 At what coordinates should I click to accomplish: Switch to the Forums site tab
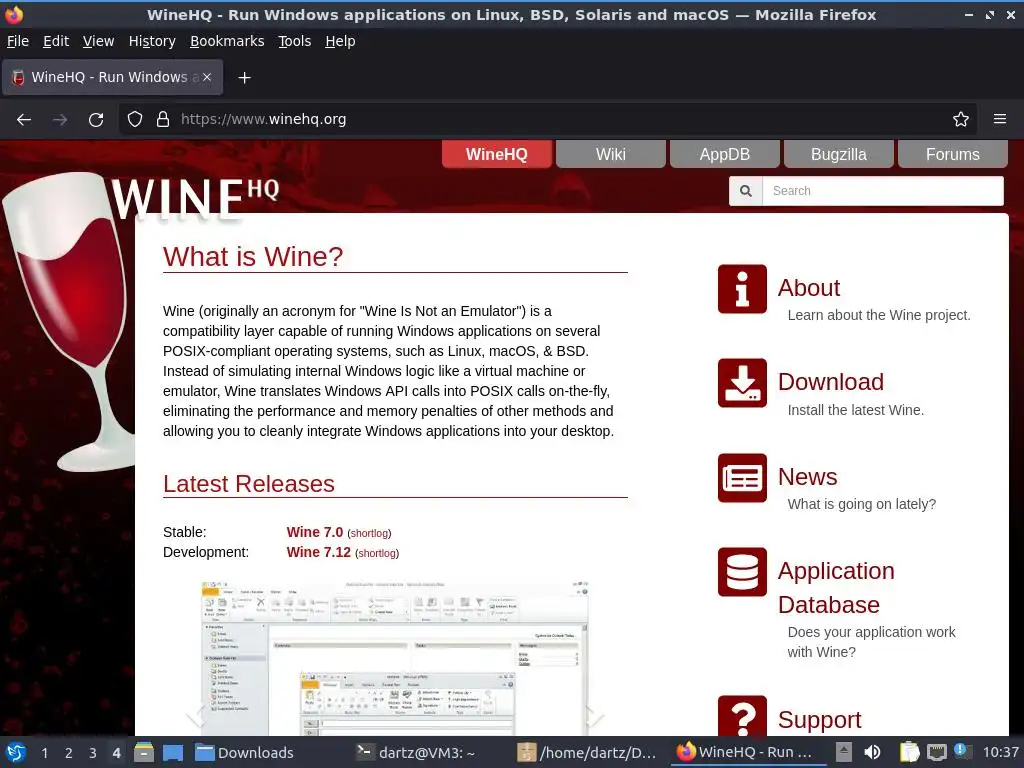click(952, 155)
